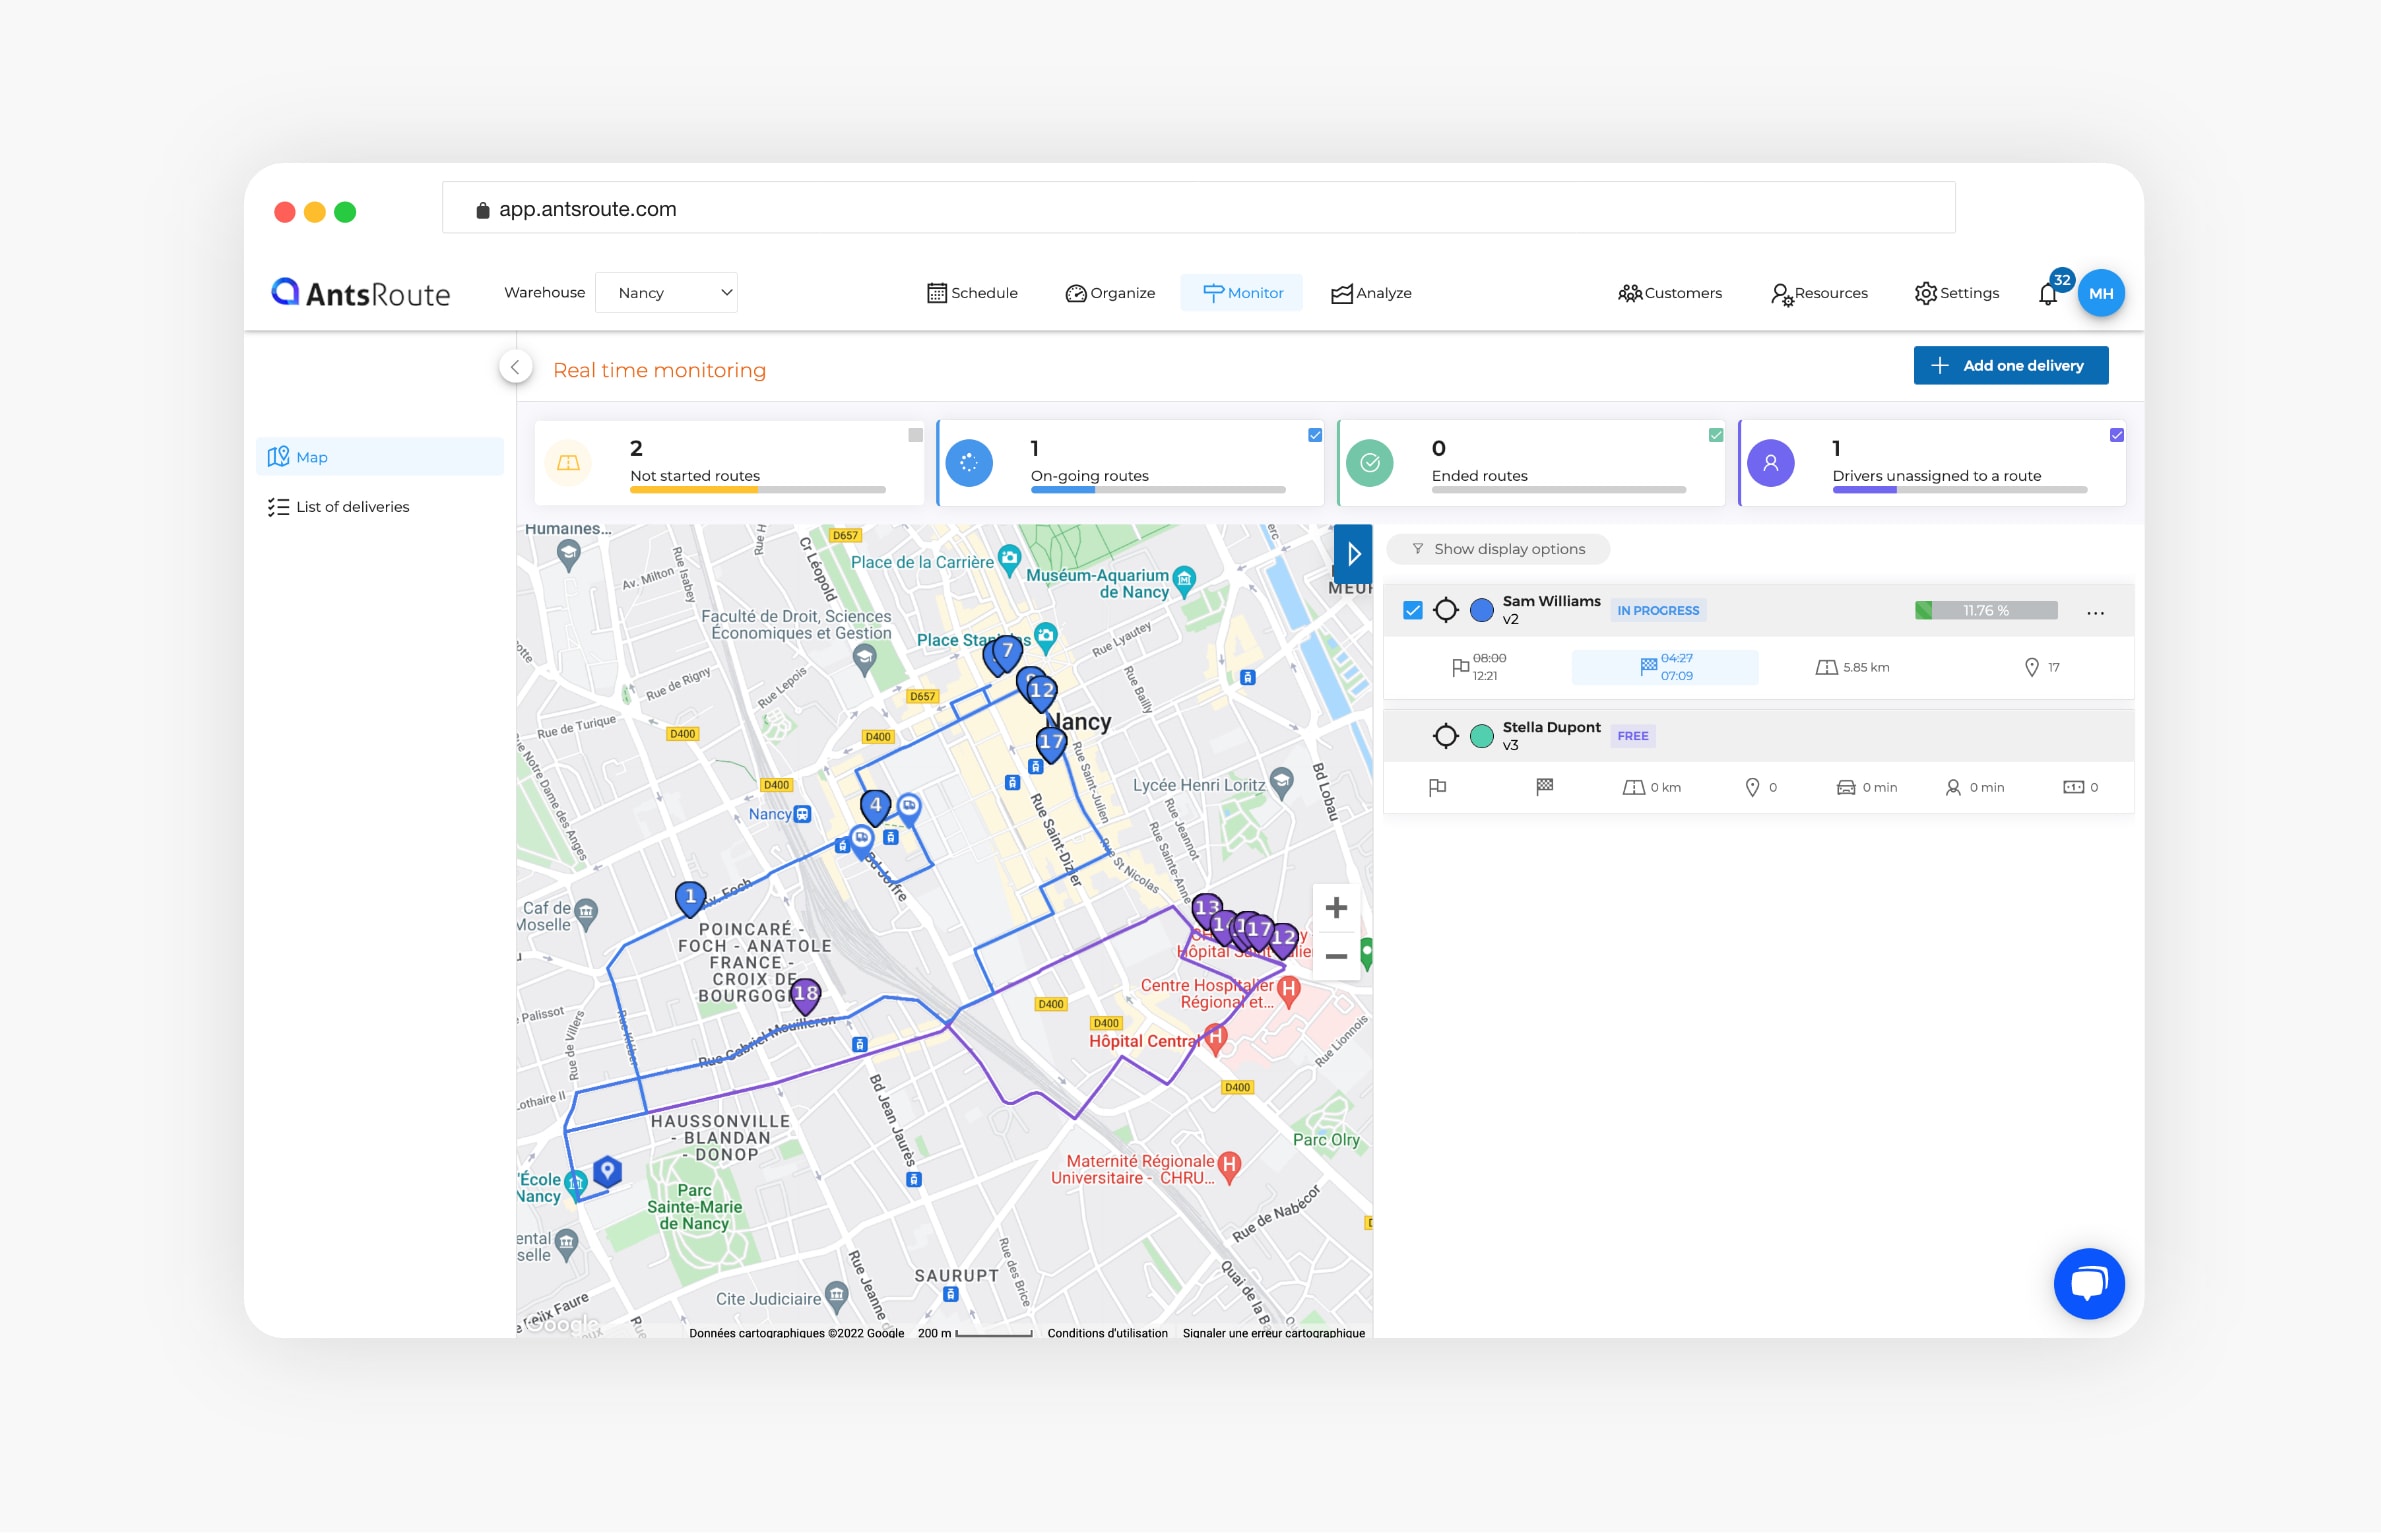Open the Schedule menu

coord(972,293)
